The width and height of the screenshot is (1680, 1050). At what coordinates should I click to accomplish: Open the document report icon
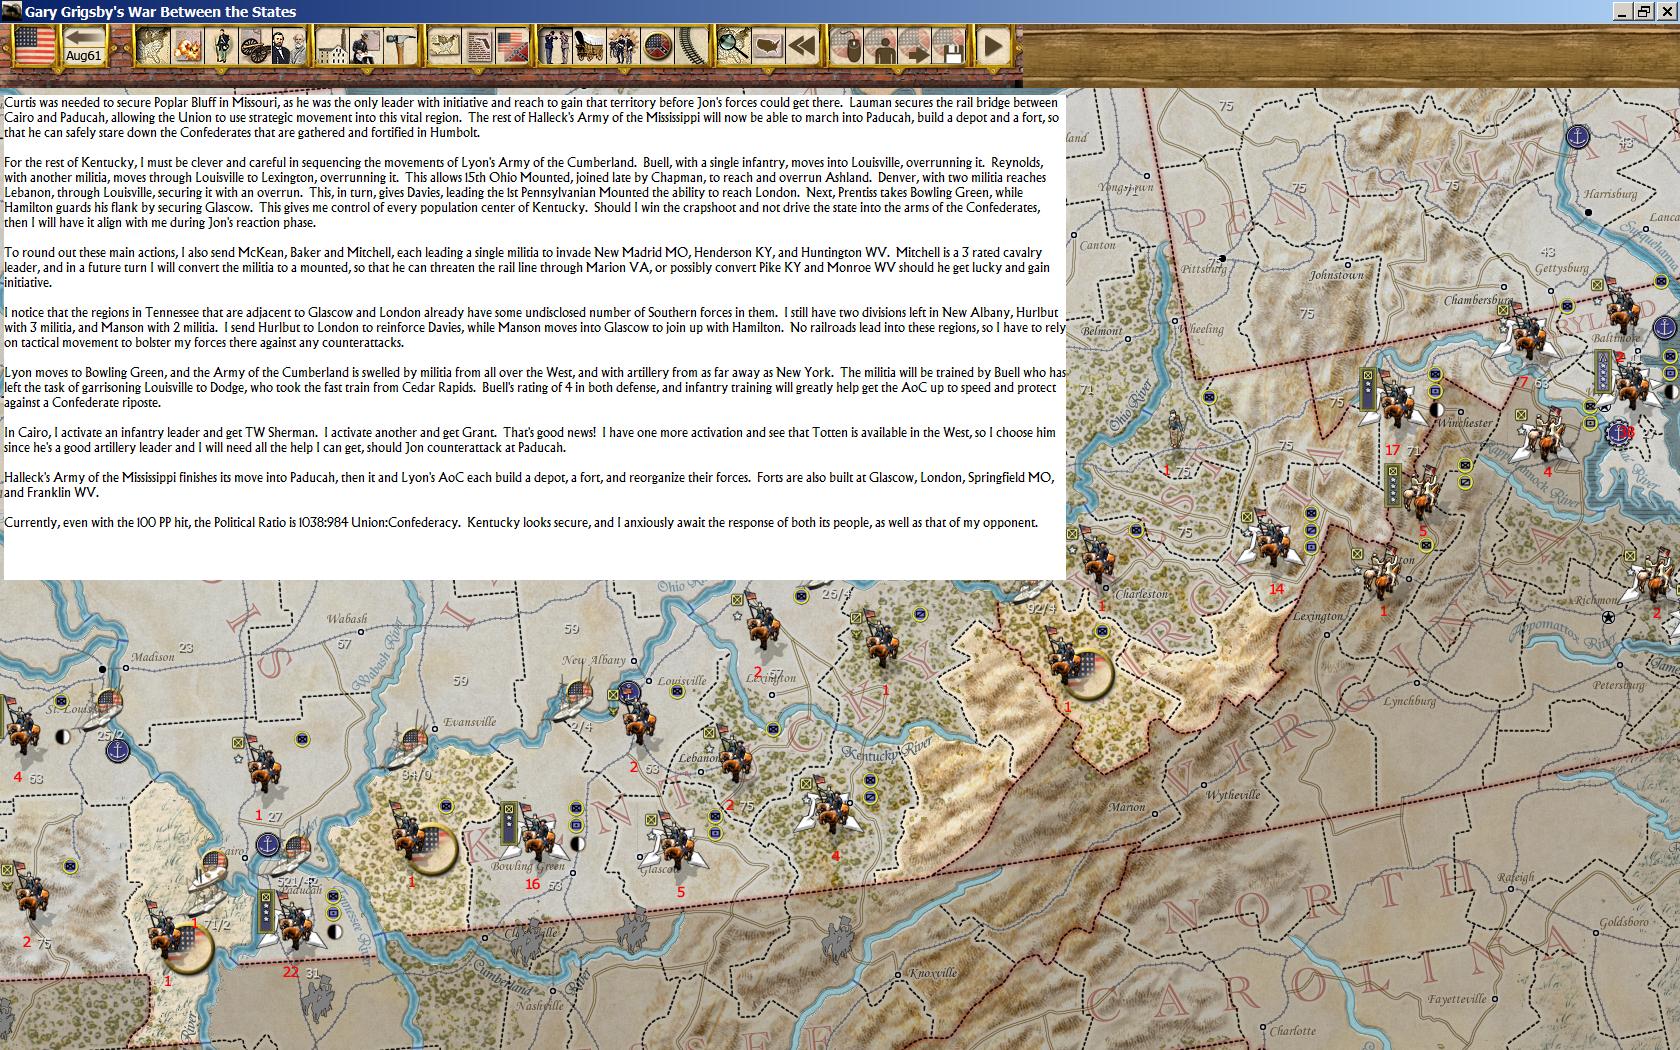click(x=478, y=45)
